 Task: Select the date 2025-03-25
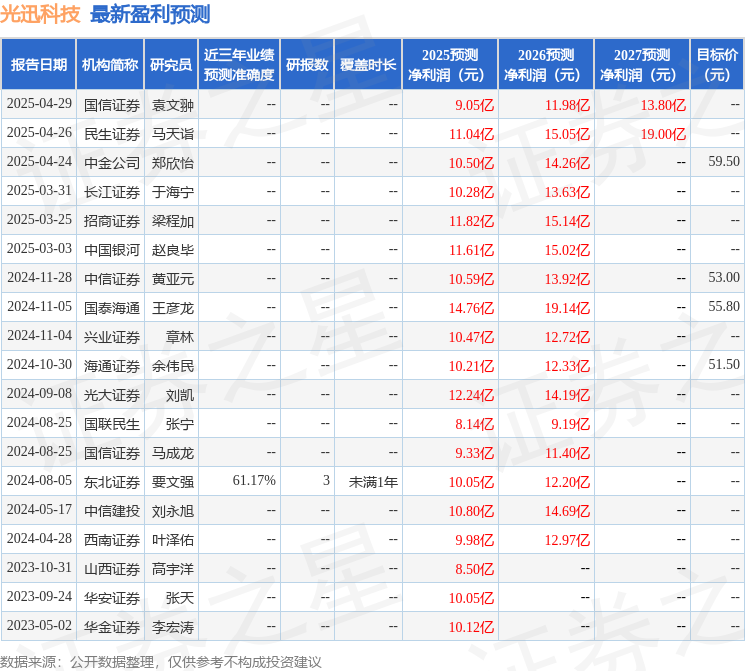coord(39,220)
